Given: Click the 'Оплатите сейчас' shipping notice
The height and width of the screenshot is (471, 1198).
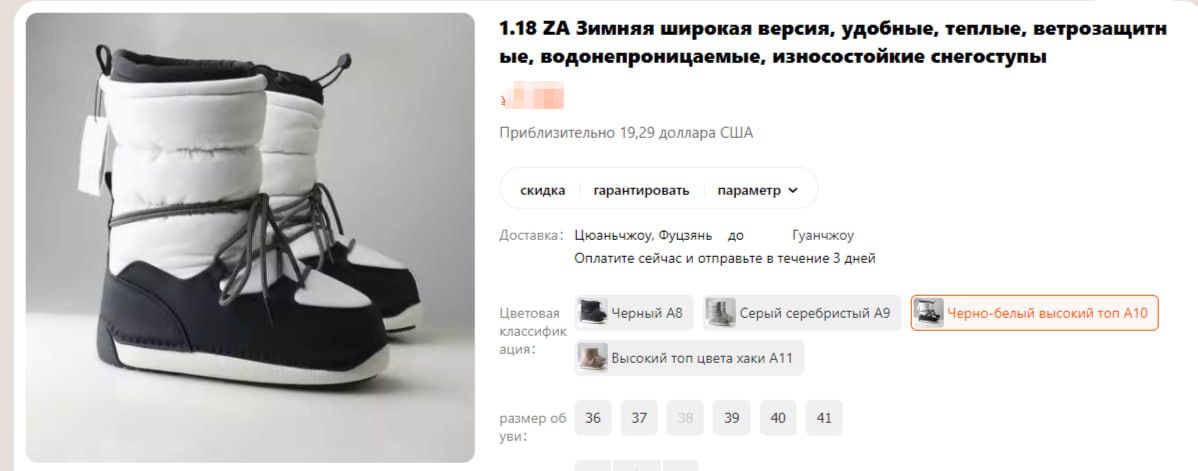Looking at the screenshot, I should (x=724, y=258).
